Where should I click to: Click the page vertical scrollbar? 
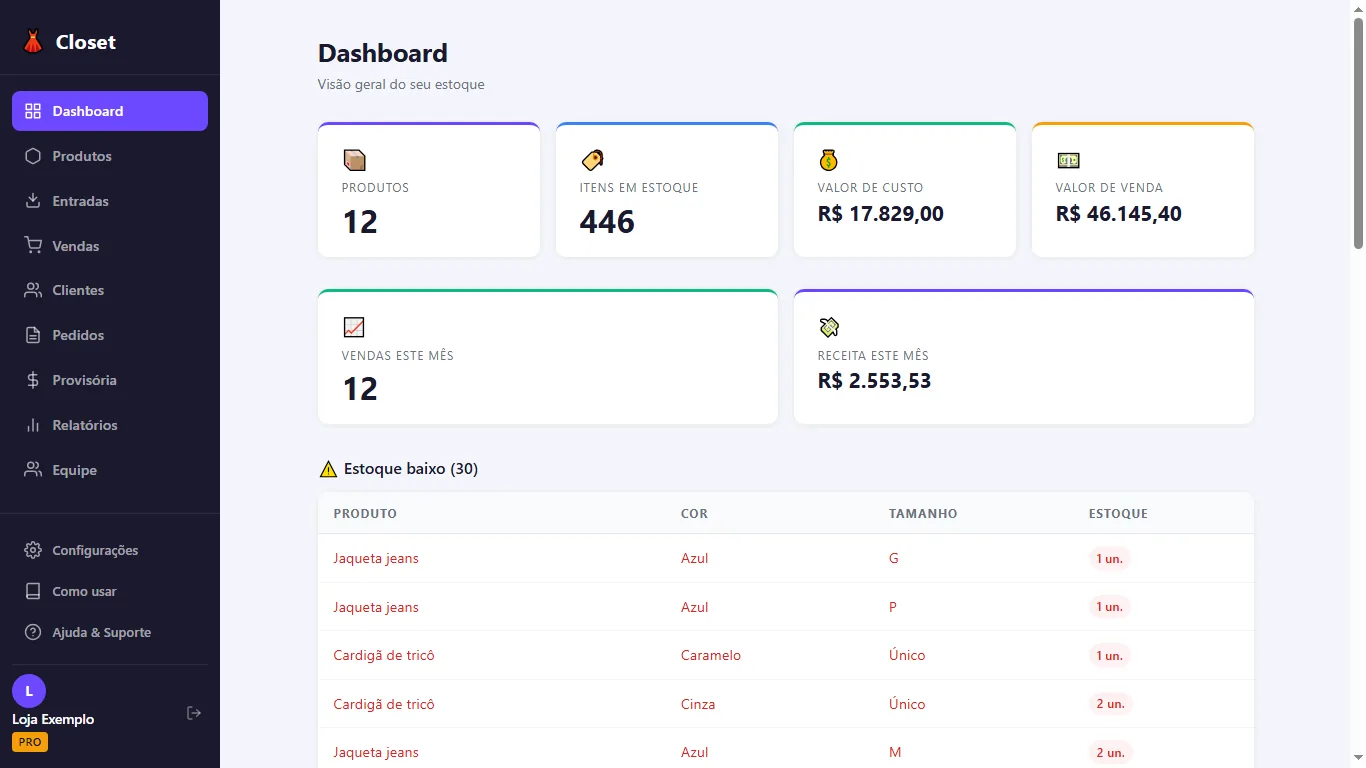coord(1358,384)
